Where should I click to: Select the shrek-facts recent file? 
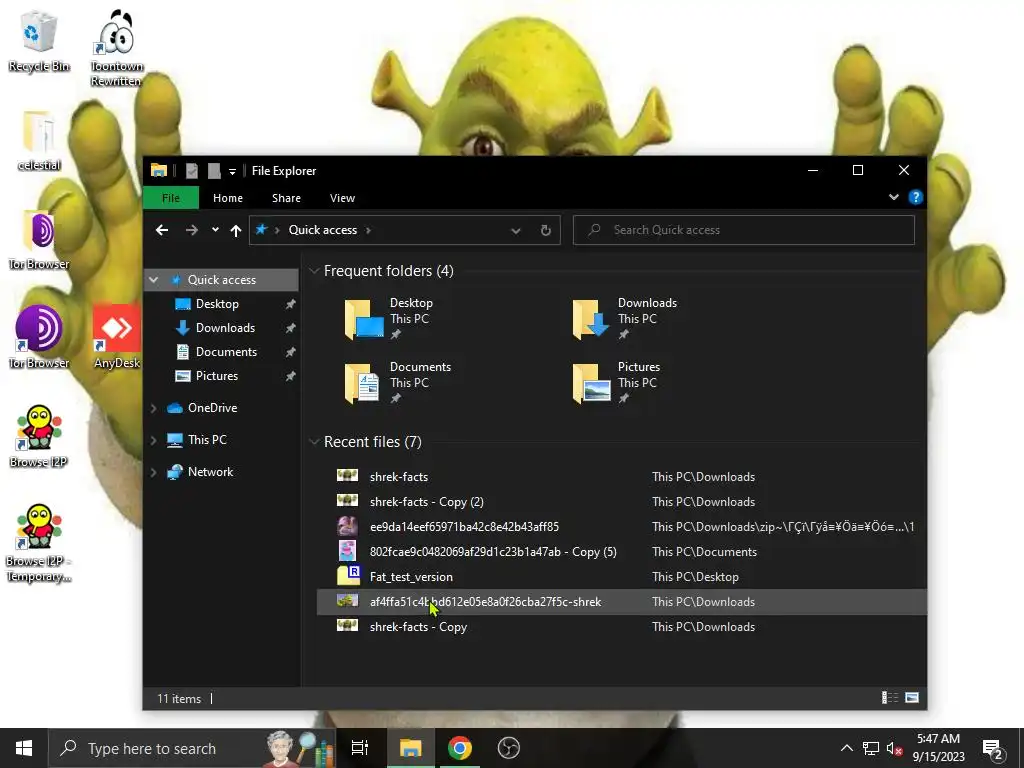pyautogui.click(x=621, y=477)
